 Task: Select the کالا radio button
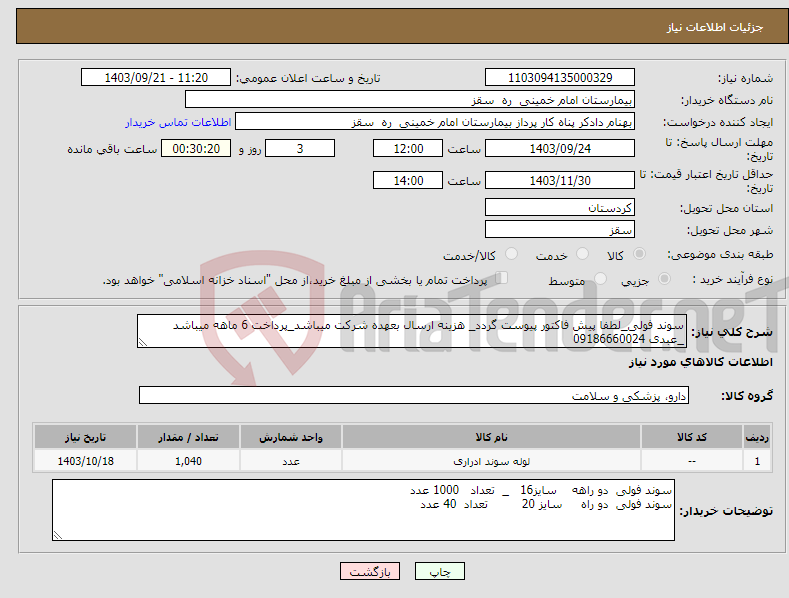[x=639, y=254]
